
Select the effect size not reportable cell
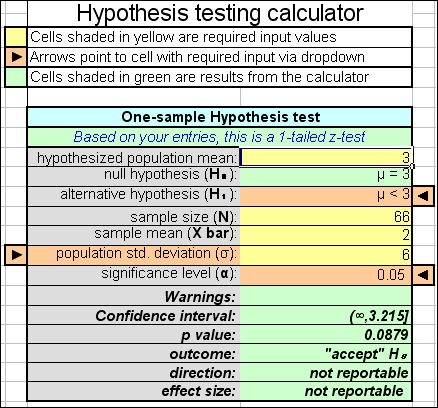tap(326, 391)
